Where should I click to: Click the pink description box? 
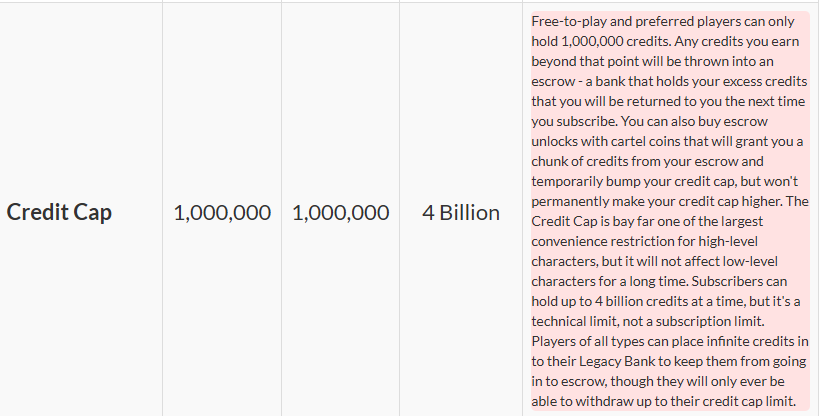pos(670,211)
